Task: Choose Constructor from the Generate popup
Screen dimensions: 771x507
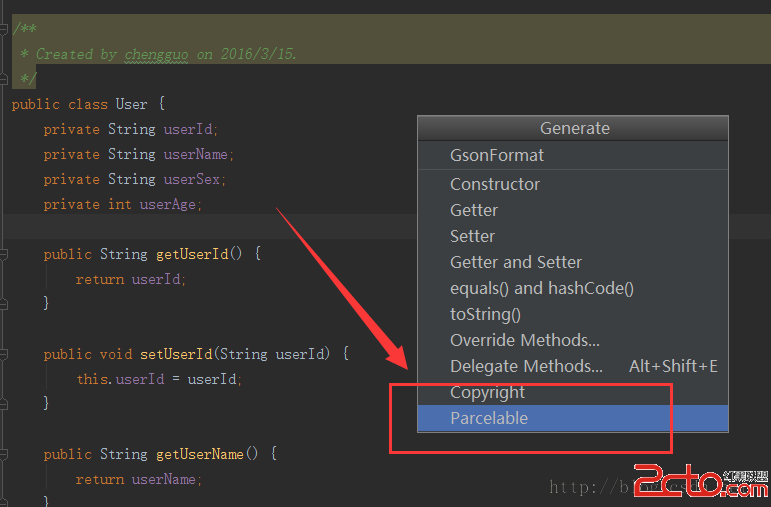Action: 495,184
